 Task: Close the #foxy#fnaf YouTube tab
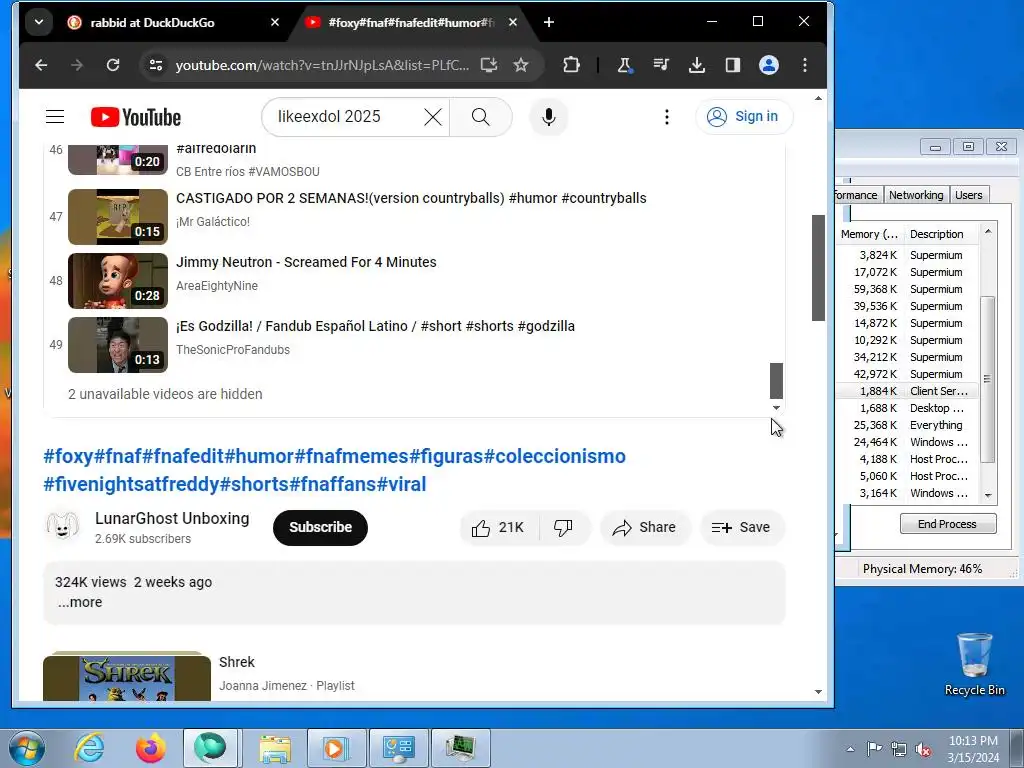[x=513, y=22]
